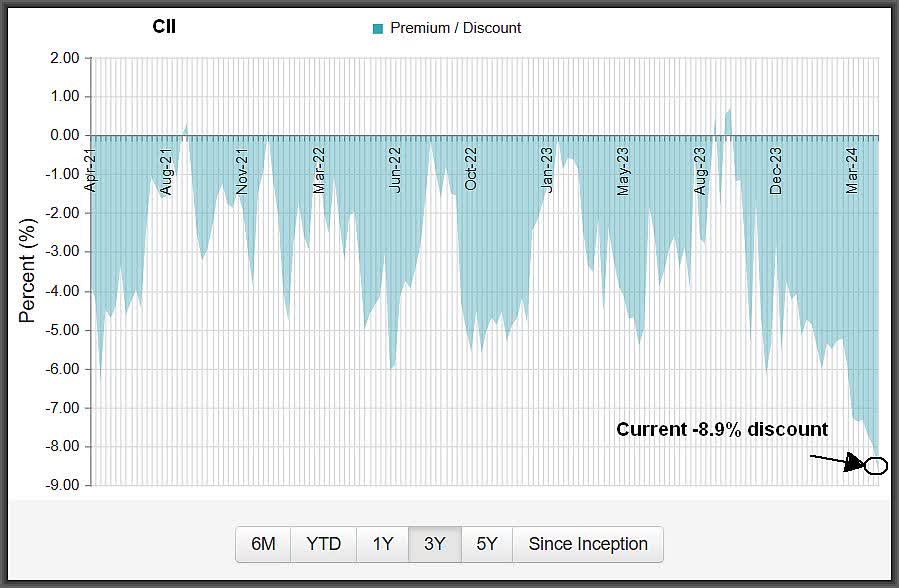Select the 6M time range button
The image size is (899, 588).
point(263,544)
